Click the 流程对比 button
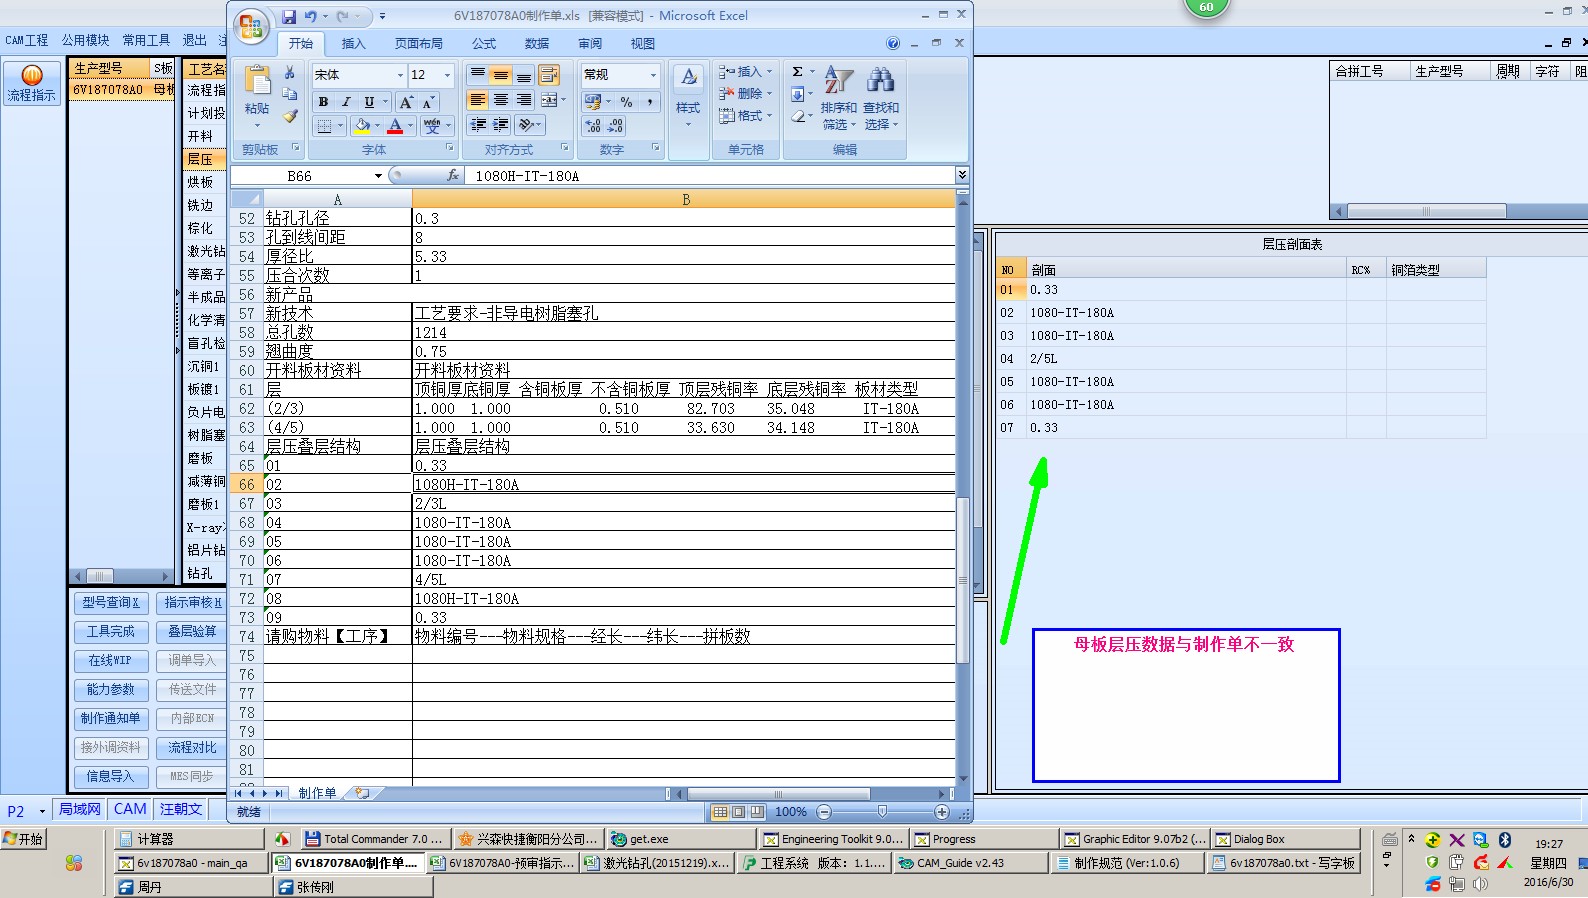This screenshot has height=898, width=1588. tap(192, 748)
